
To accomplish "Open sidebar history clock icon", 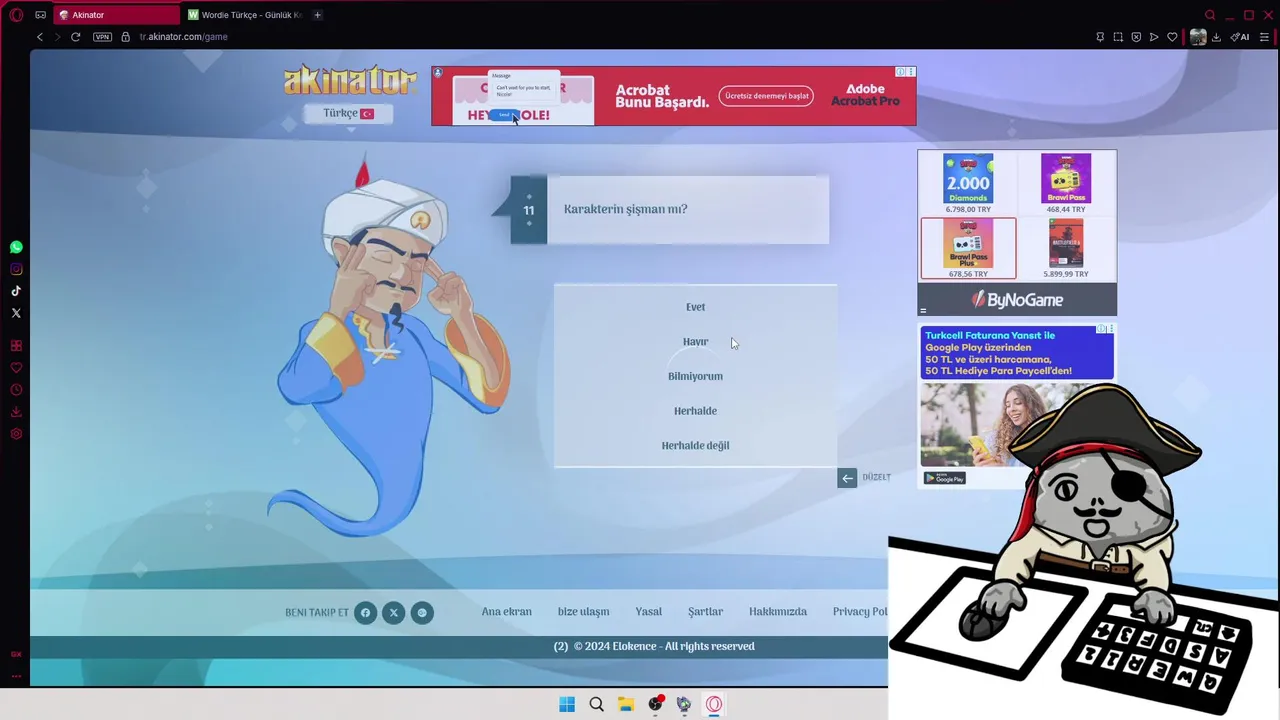I will coord(16,390).
